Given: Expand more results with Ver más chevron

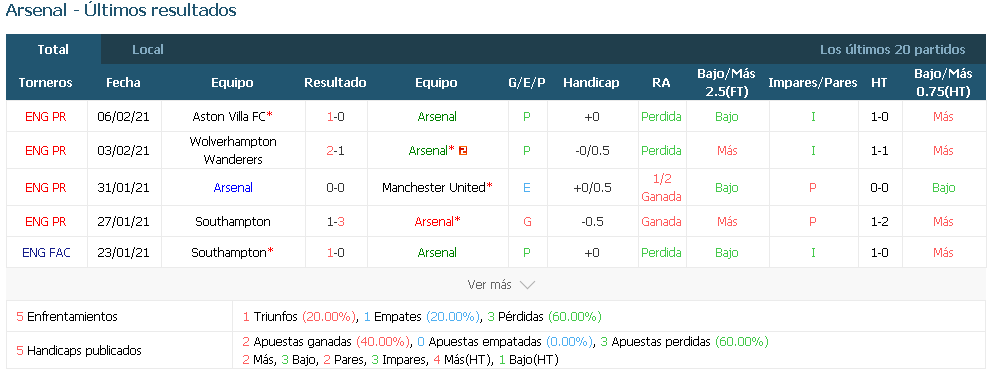Looking at the screenshot, I should click(x=501, y=285).
